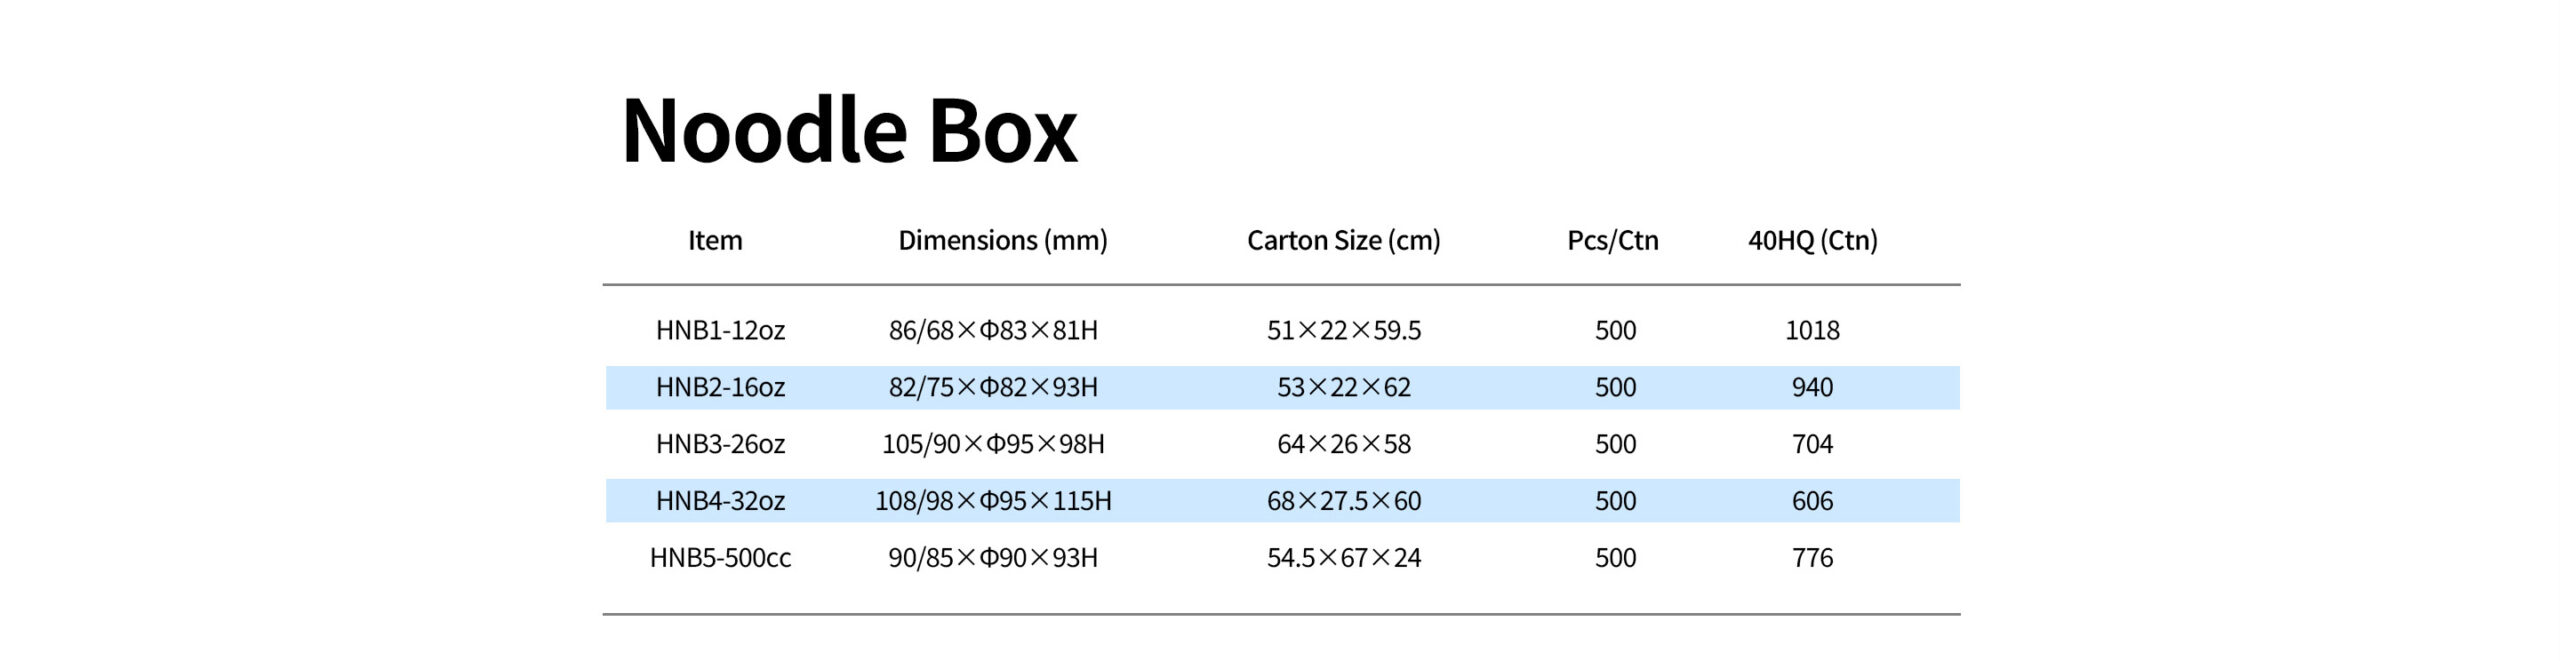Image resolution: width=2560 pixels, height=661 pixels.
Task: Select the 940 container quantity
Action: click(1812, 387)
